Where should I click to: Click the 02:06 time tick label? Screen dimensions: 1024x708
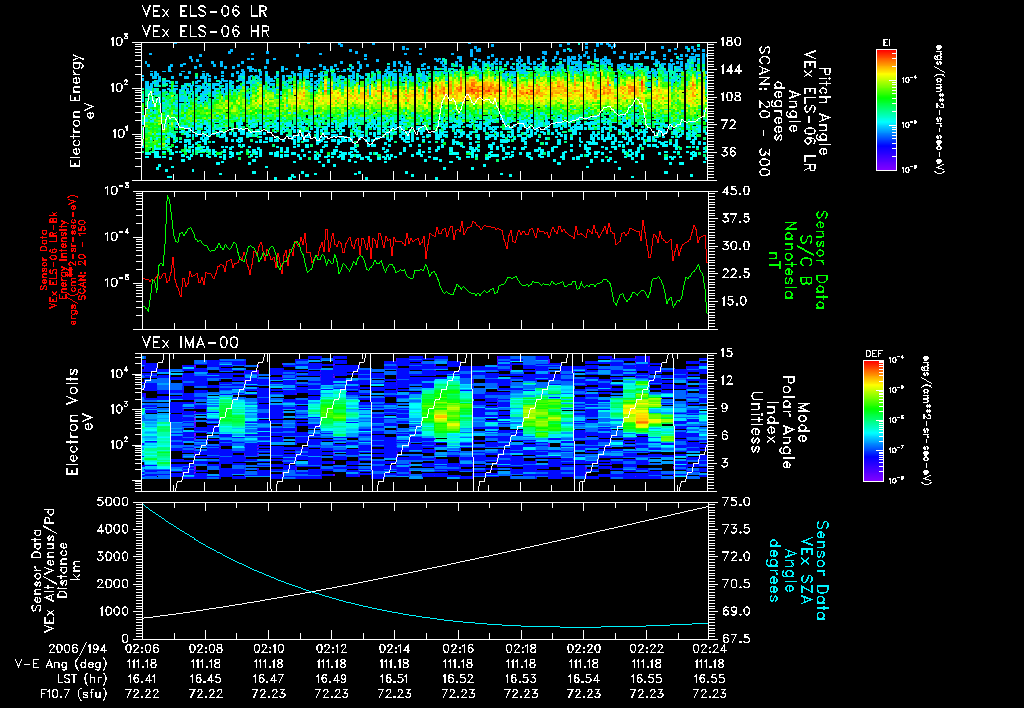coord(142,649)
